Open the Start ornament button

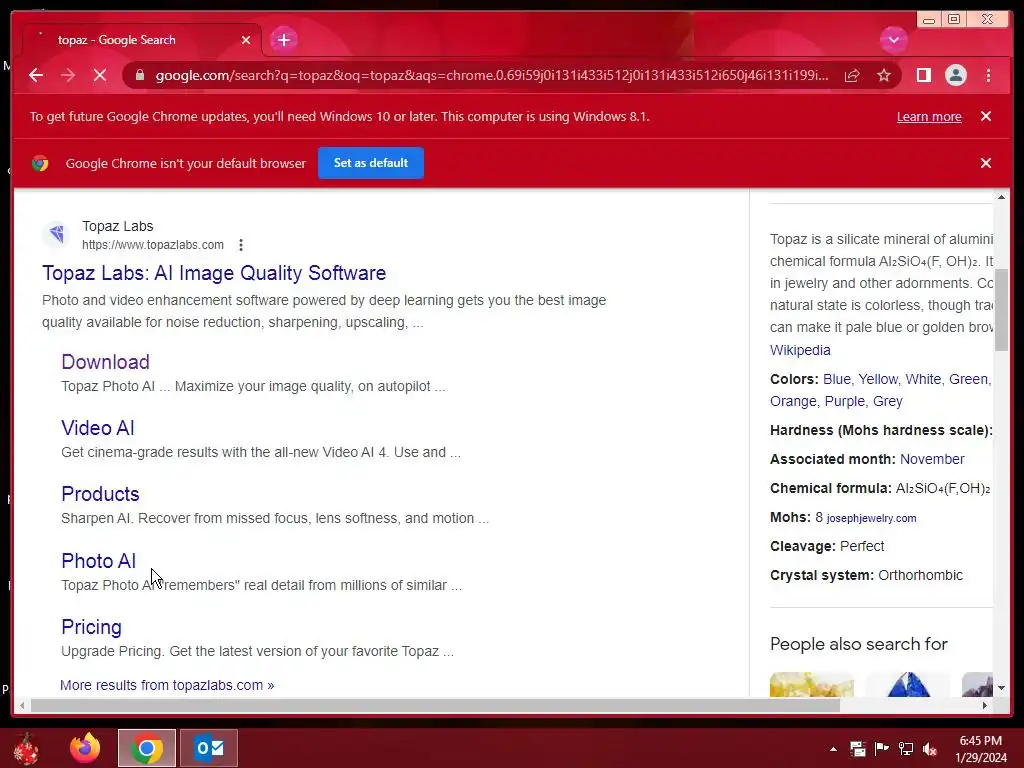coord(26,748)
